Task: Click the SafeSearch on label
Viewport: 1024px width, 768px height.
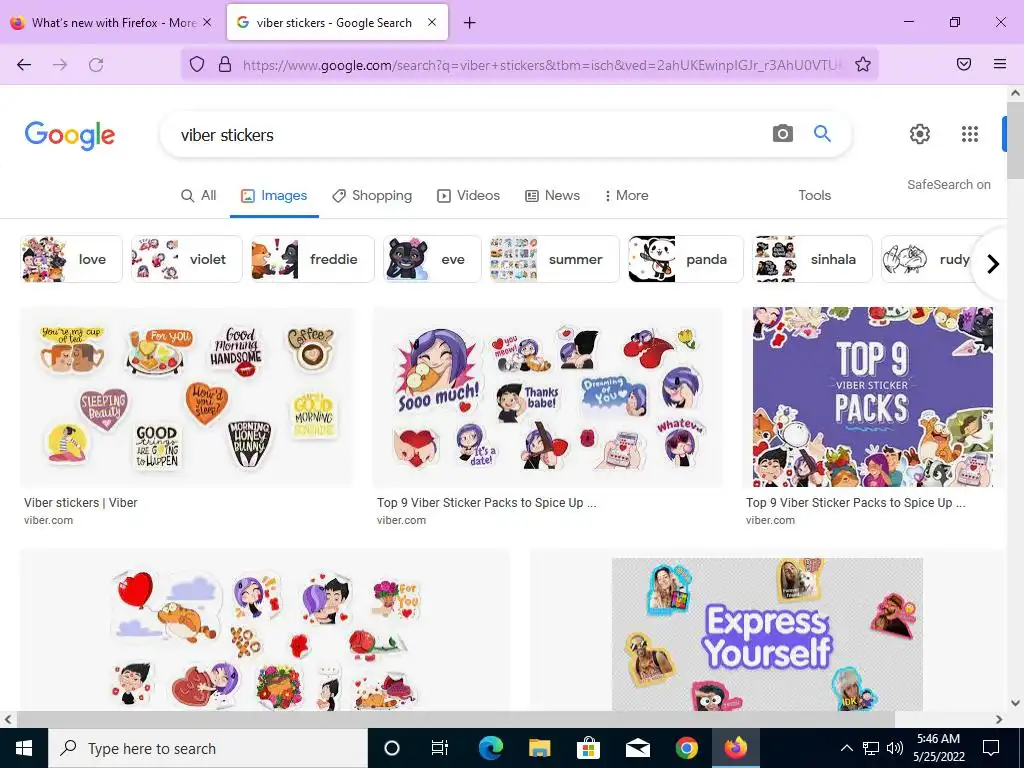Action: click(948, 185)
